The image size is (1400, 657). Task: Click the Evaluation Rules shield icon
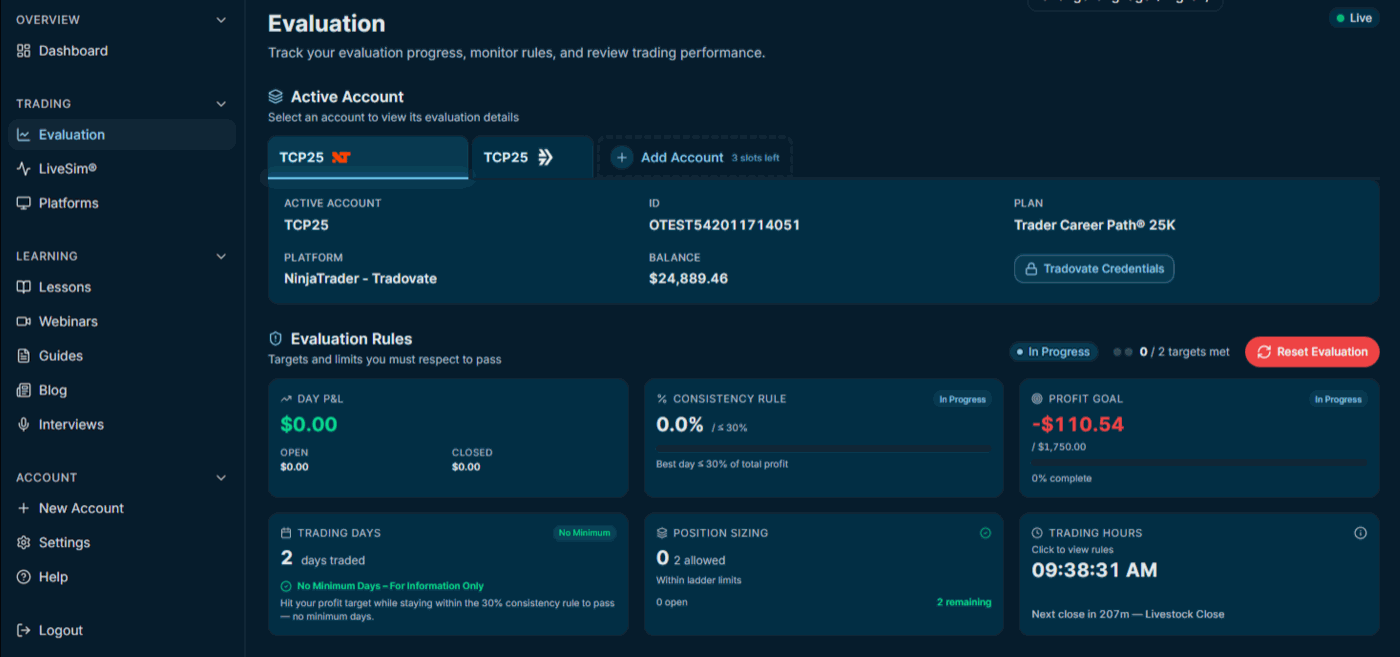pos(276,339)
